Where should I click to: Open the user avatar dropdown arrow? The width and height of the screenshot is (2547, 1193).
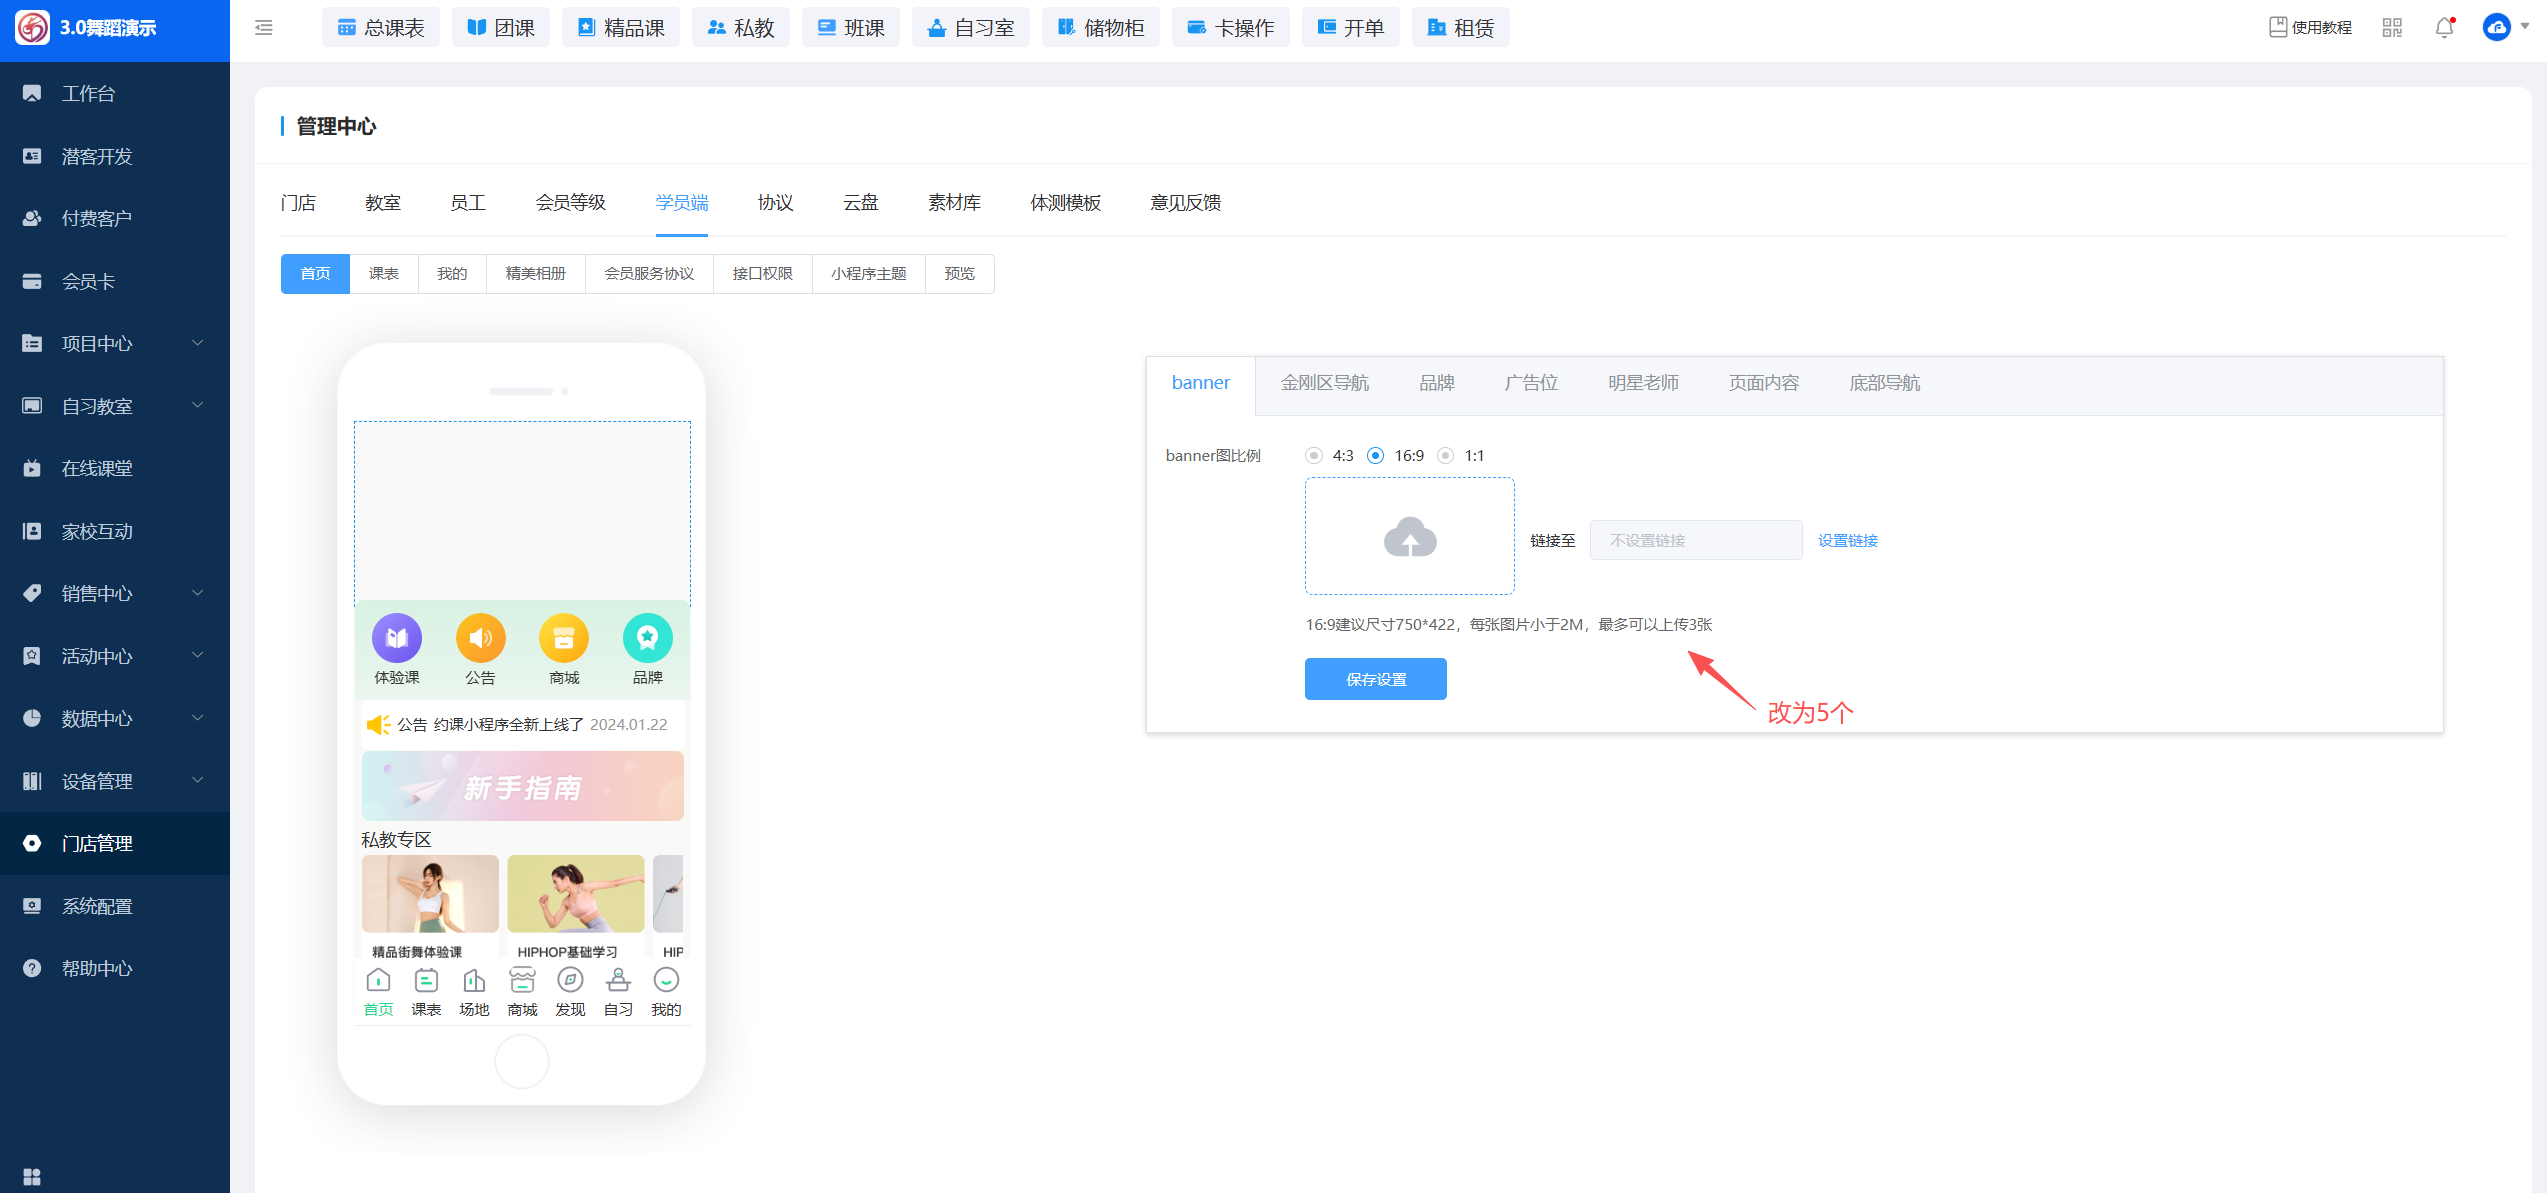(2525, 27)
